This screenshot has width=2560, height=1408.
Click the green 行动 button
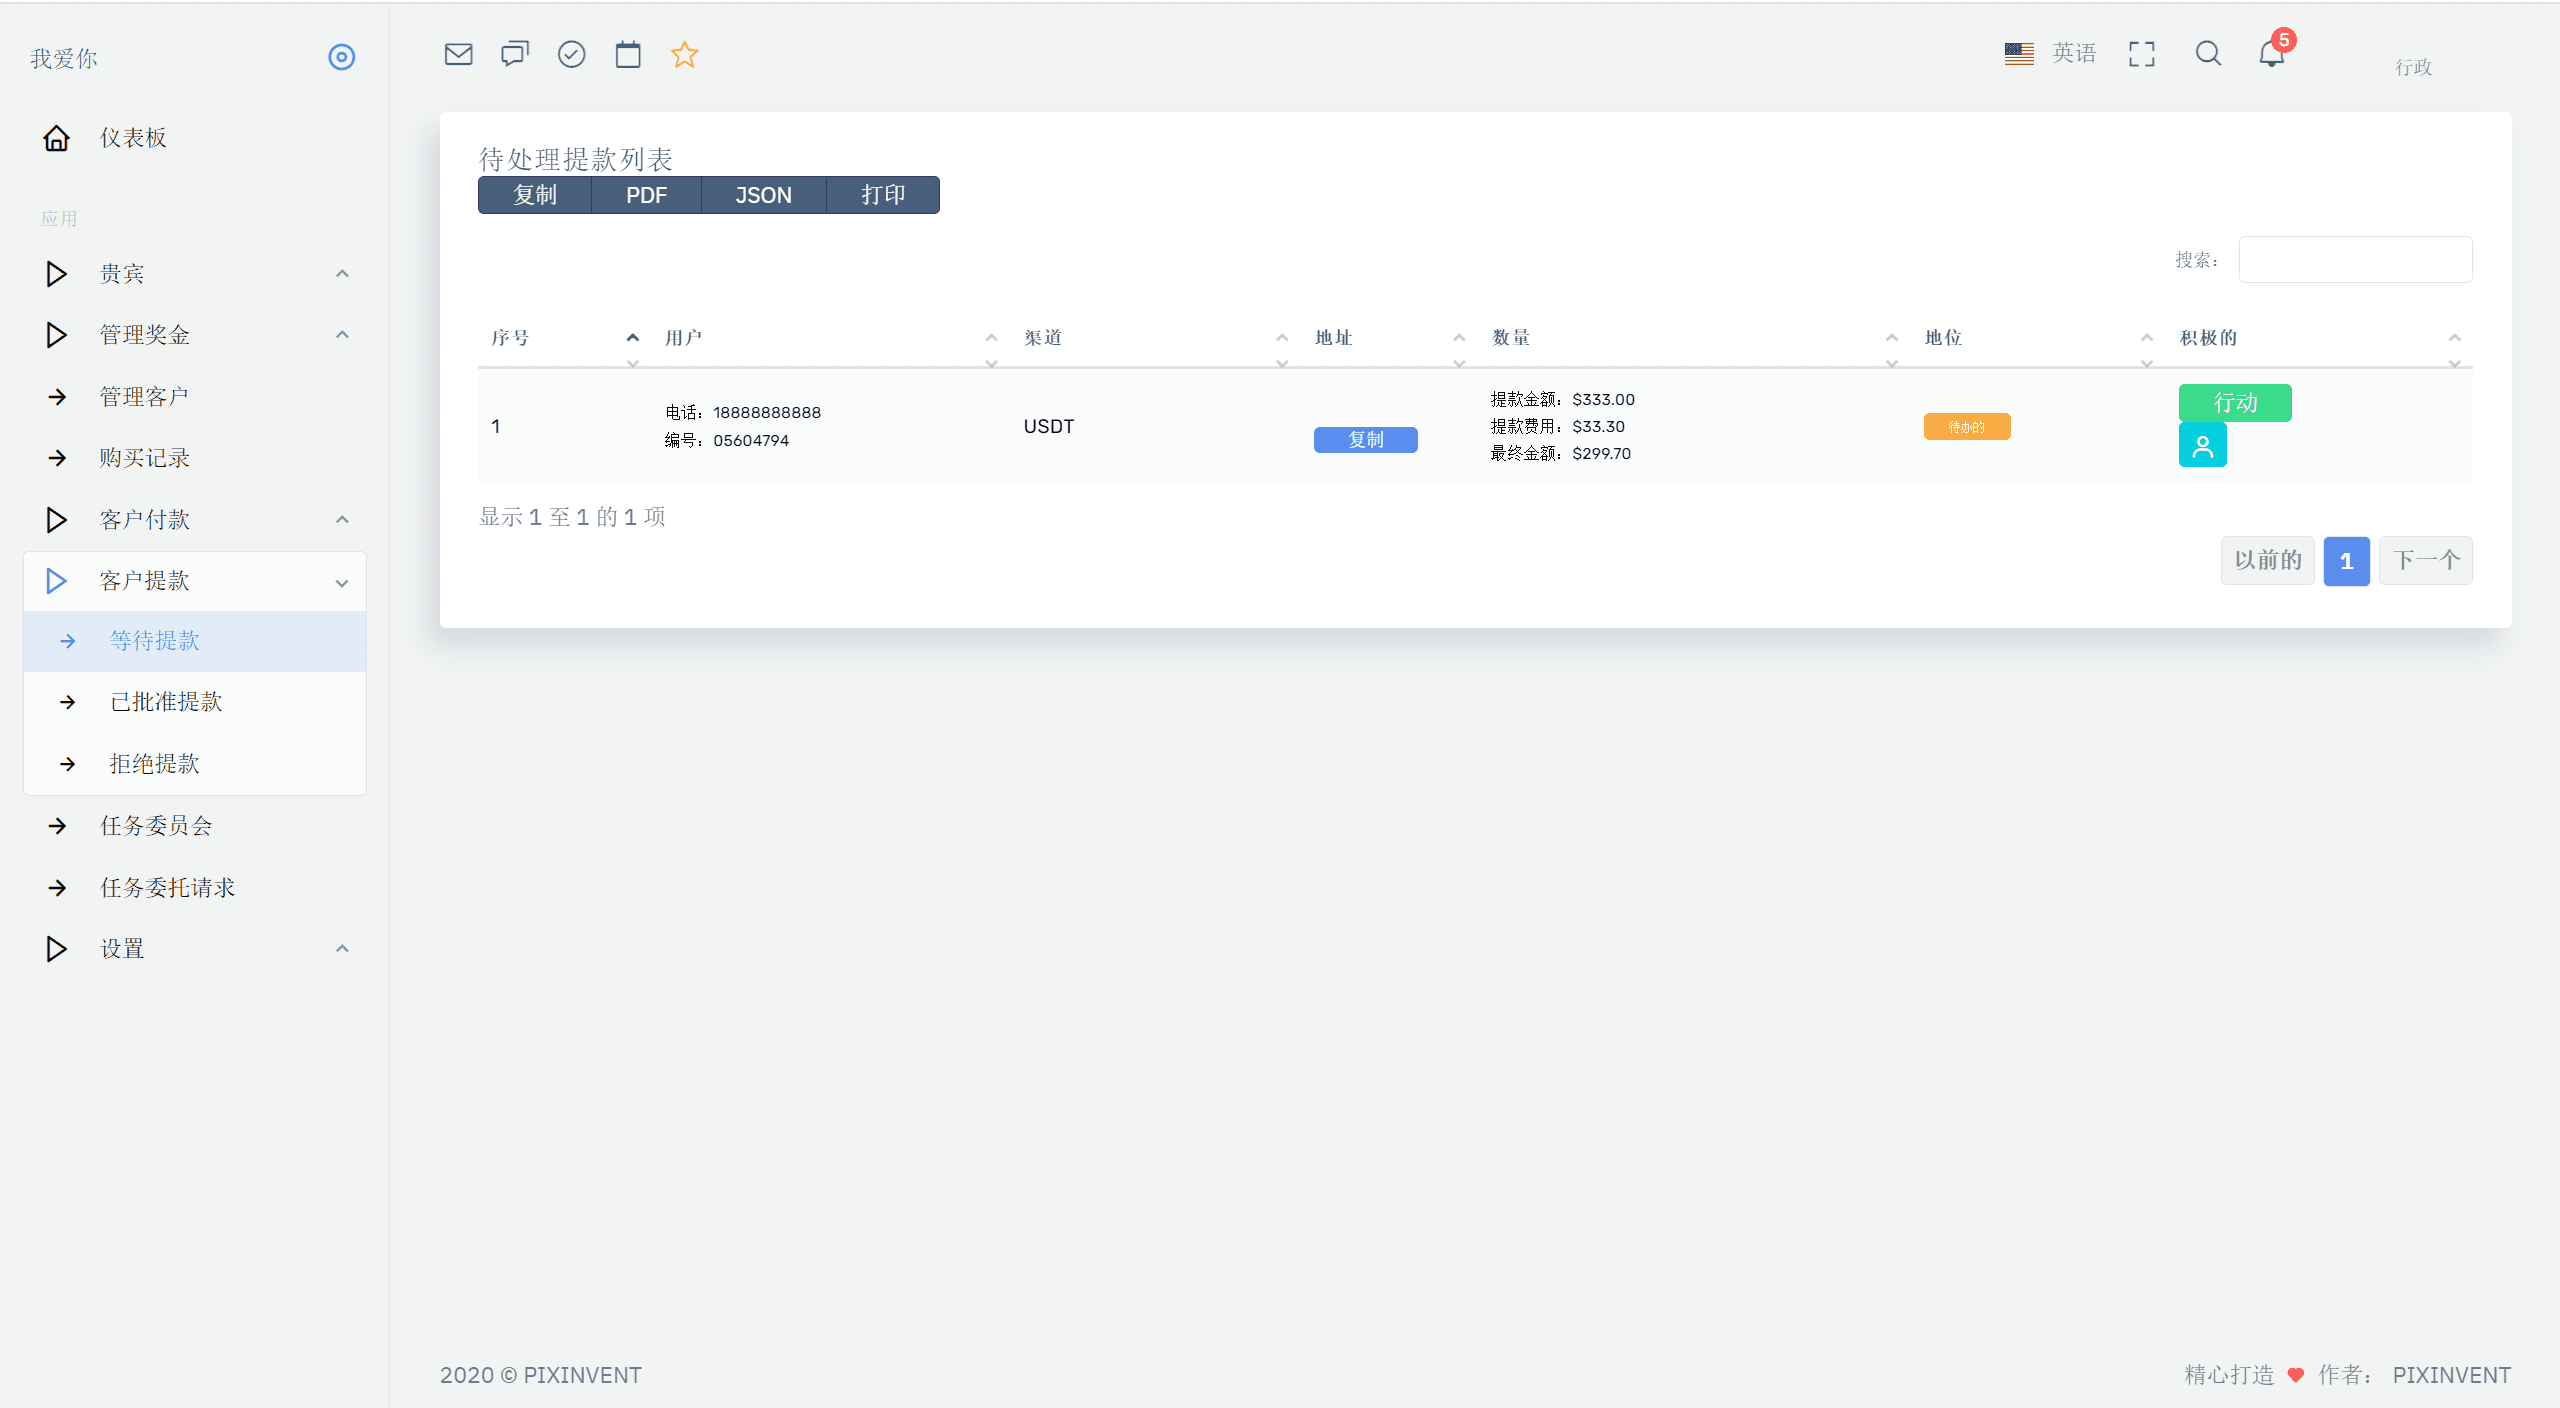[2234, 403]
